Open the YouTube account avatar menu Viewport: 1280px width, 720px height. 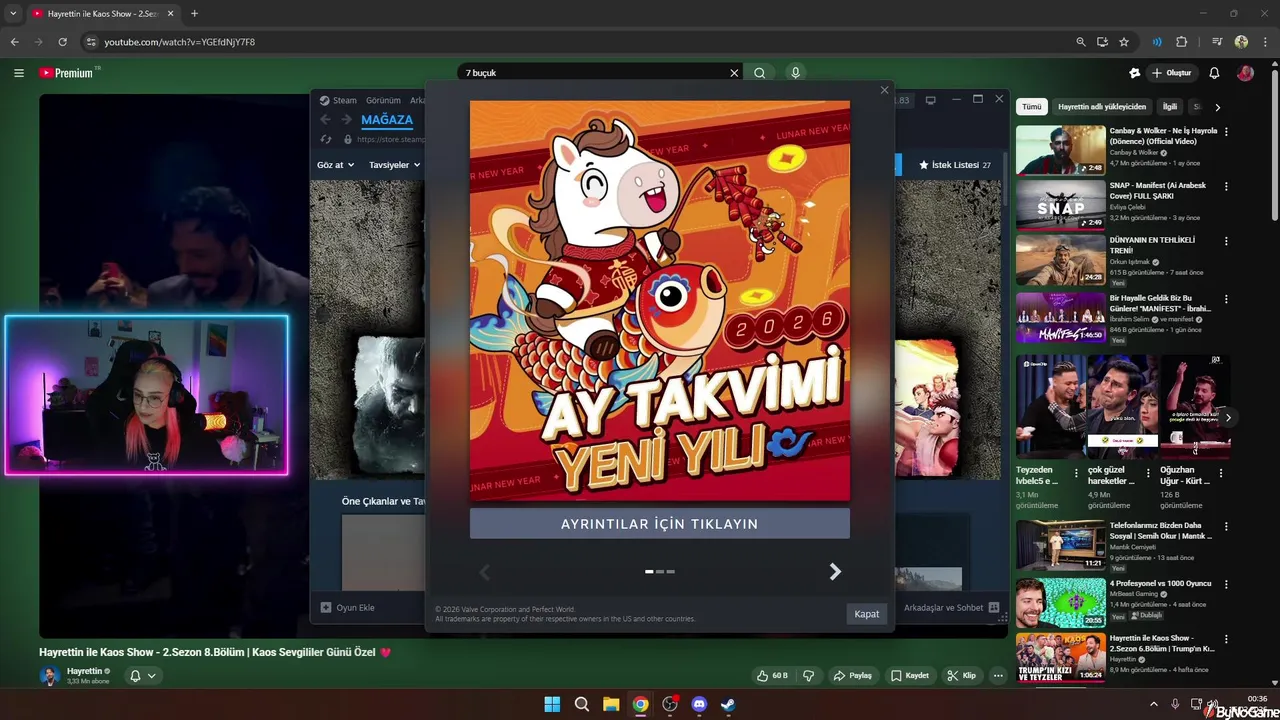pos(1245,73)
